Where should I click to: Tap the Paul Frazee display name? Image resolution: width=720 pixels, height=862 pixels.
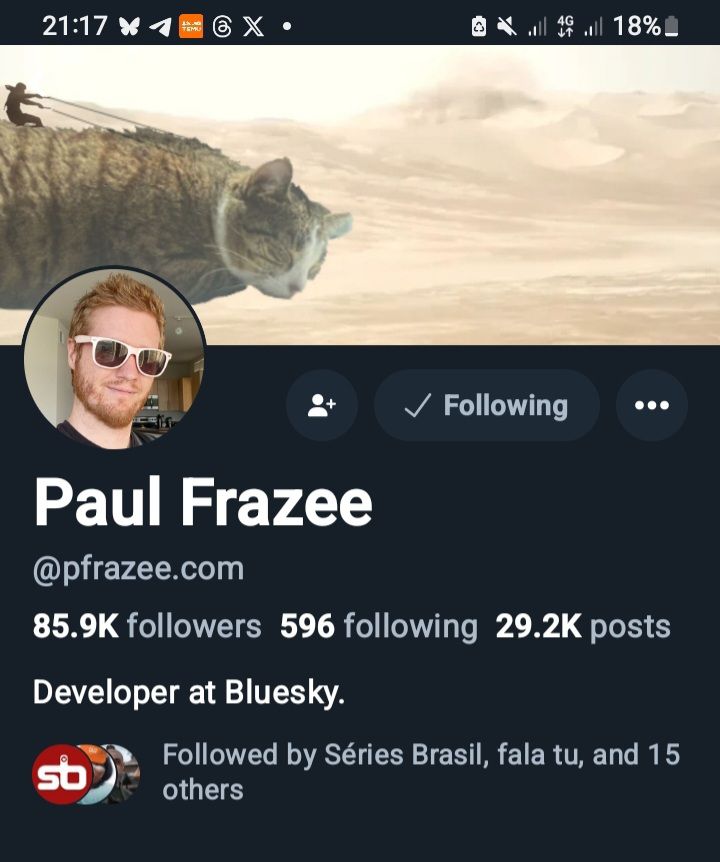203,502
